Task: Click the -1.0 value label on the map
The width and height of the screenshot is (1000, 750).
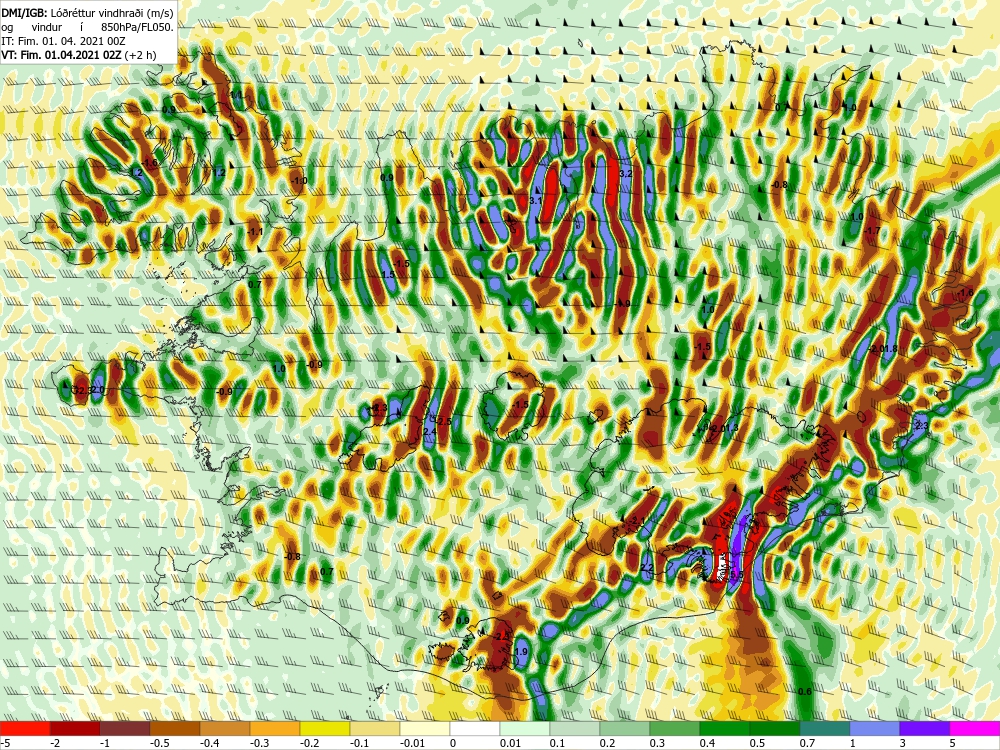Action: click(x=298, y=180)
